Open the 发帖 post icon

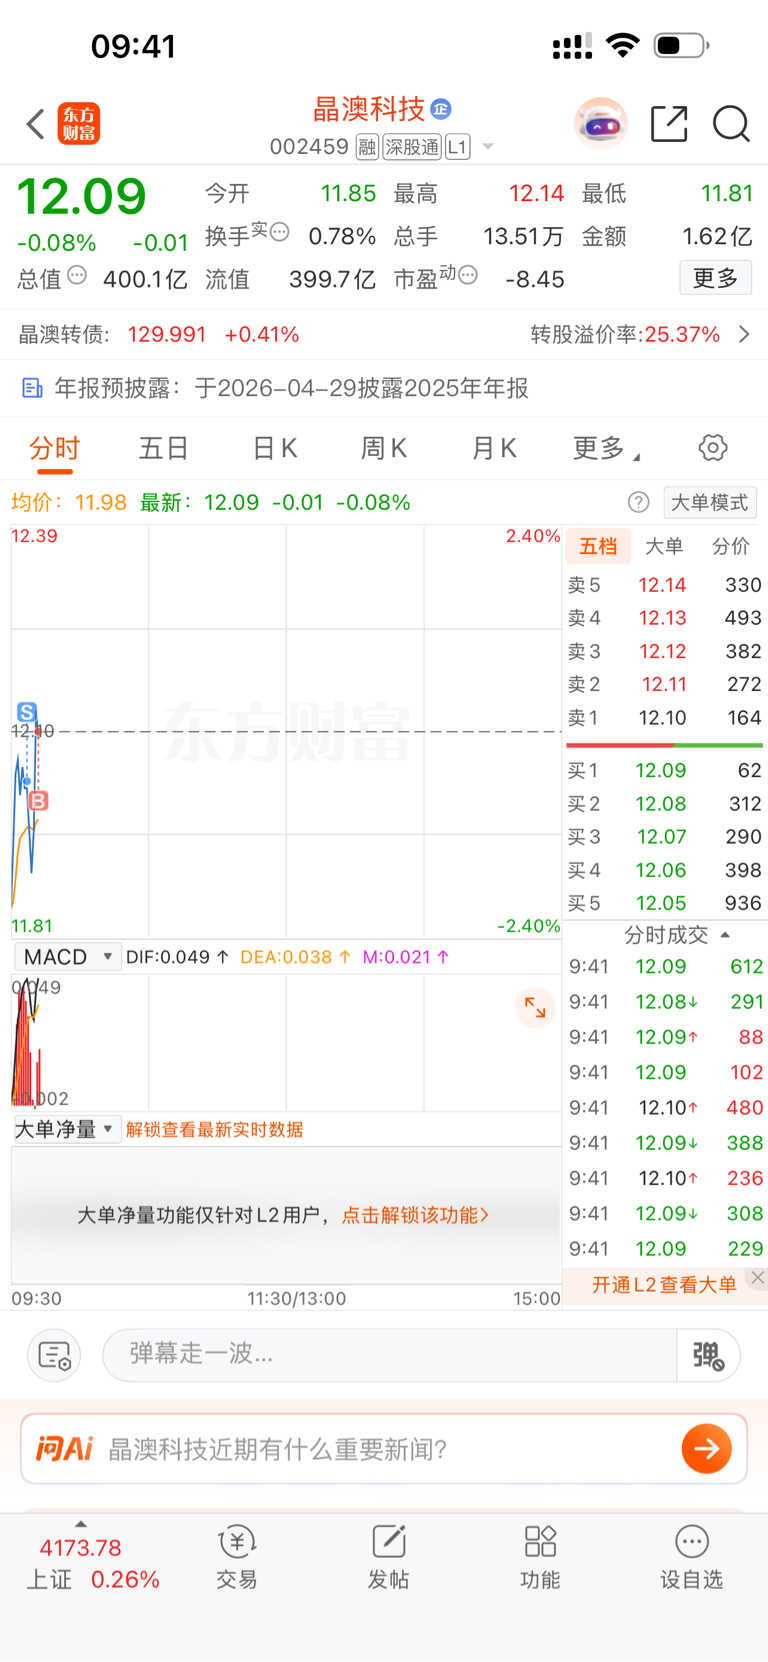tap(388, 1557)
